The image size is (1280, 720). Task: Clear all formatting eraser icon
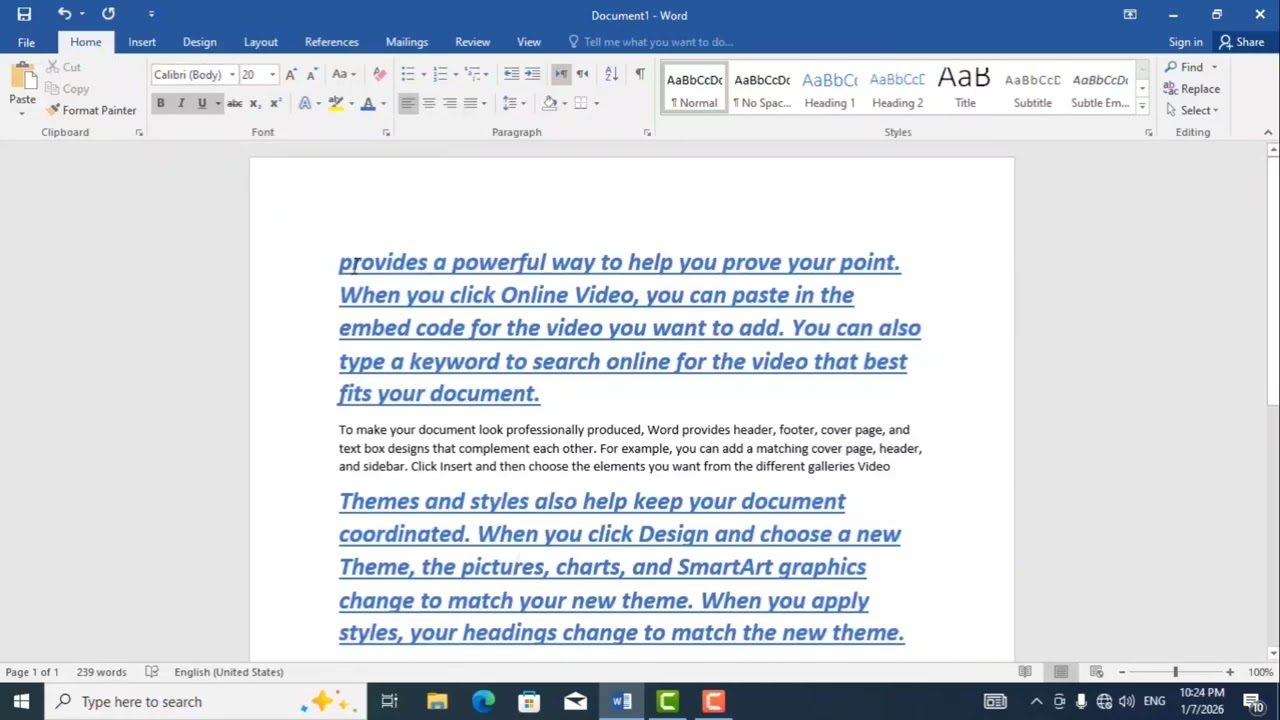click(379, 74)
